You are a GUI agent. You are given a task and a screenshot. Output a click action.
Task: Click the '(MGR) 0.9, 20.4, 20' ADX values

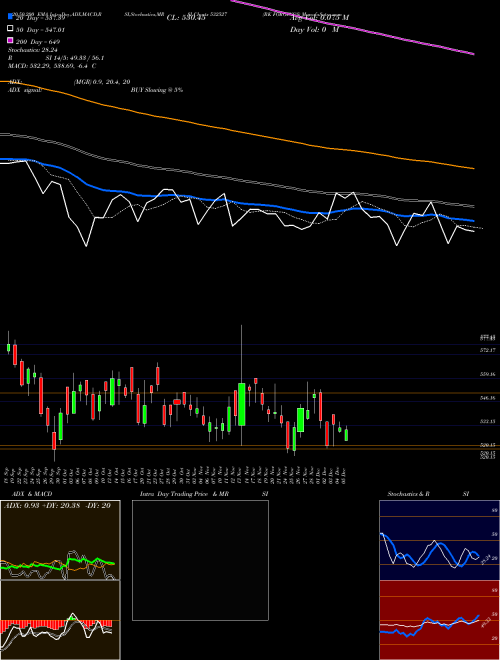(102, 82)
